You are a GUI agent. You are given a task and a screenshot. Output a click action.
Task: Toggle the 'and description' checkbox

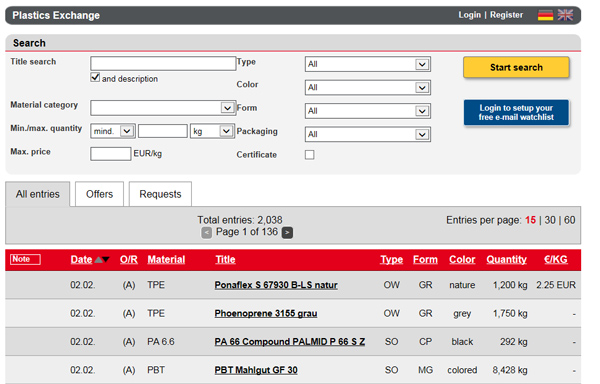[95, 77]
